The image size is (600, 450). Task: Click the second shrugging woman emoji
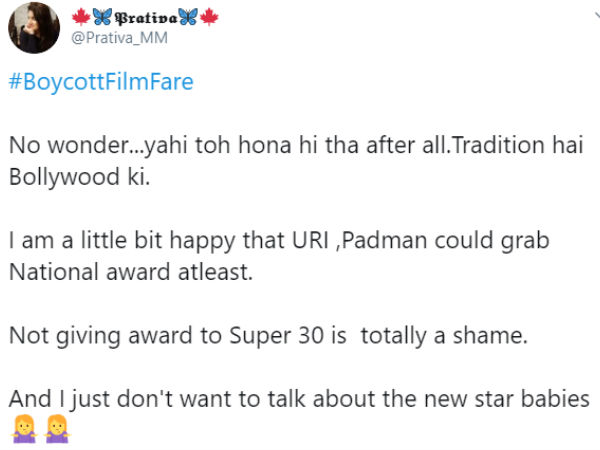pos(57,428)
